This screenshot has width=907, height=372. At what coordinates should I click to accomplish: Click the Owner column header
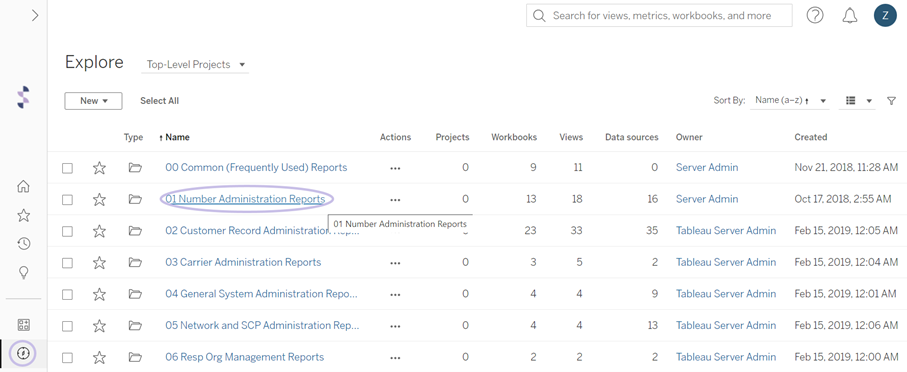click(689, 137)
